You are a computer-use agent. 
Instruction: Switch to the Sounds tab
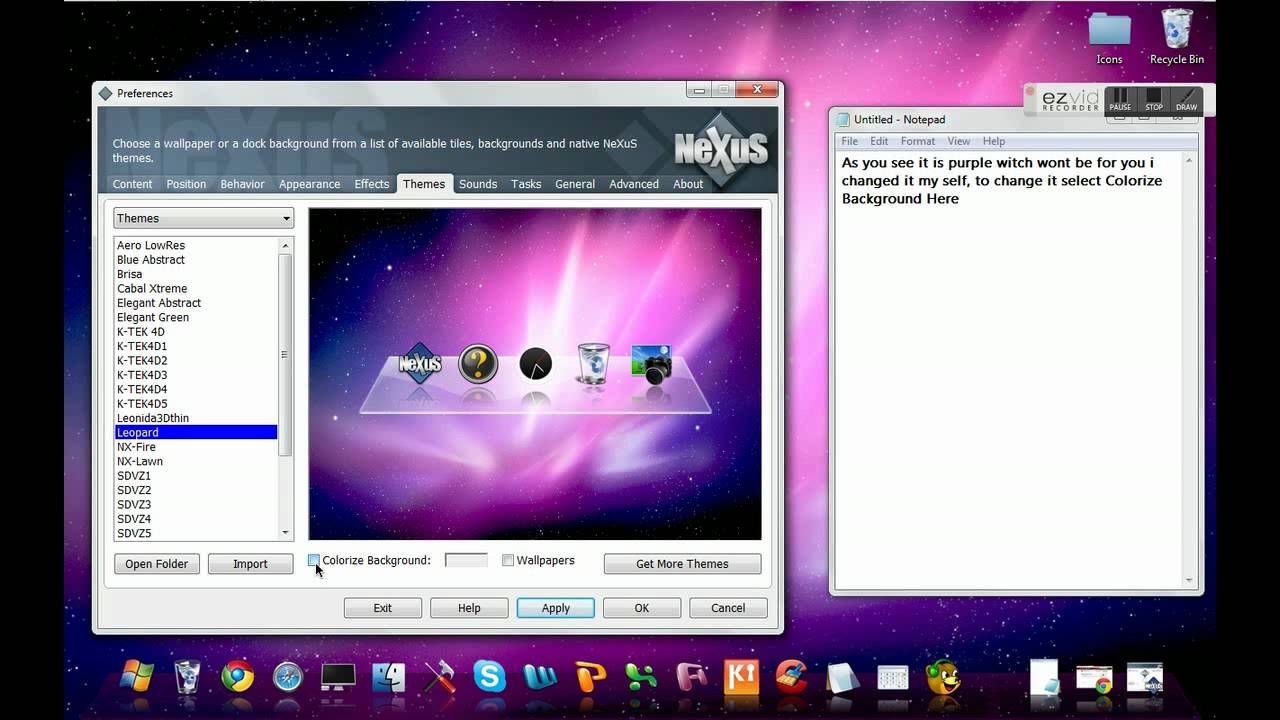click(478, 184)
